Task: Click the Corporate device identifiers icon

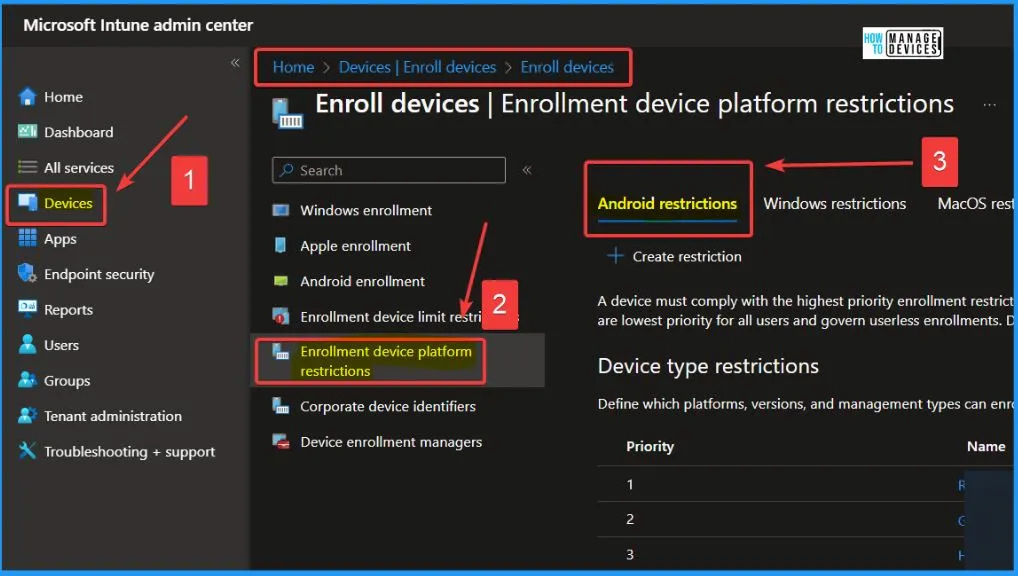Action: coord(280,406)
